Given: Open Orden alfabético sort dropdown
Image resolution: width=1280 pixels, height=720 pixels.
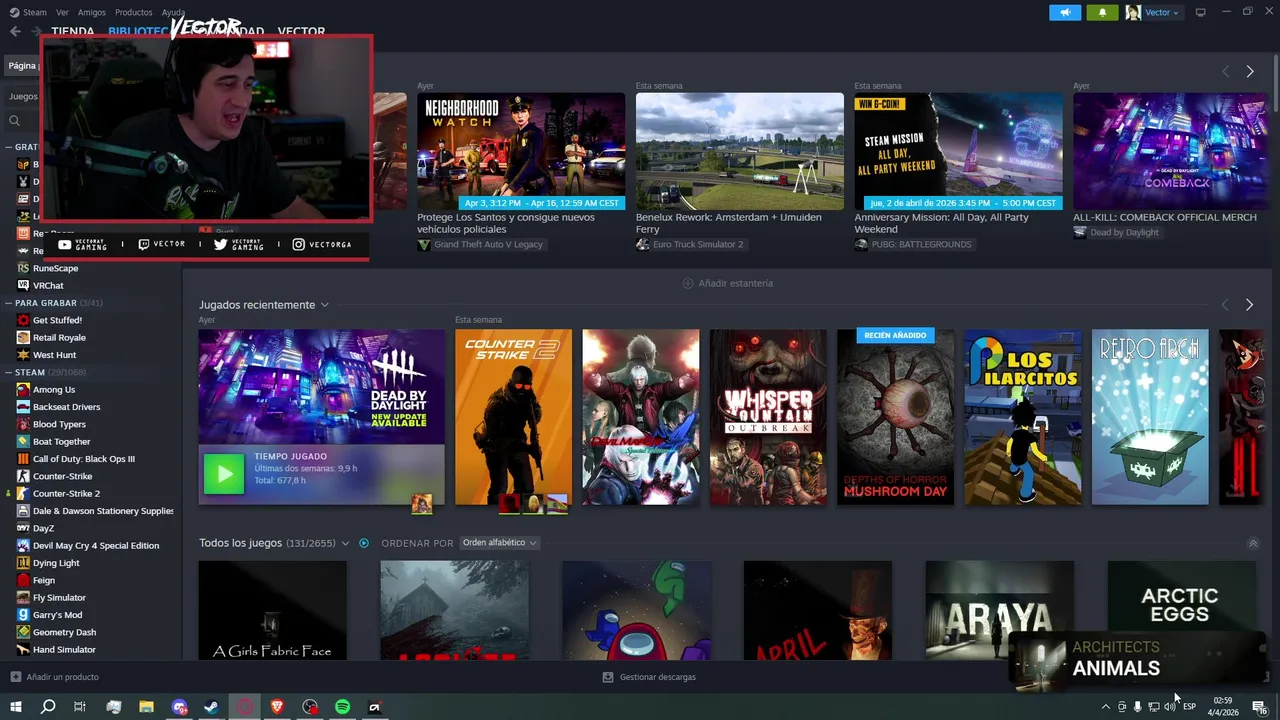Looking at the screenshot, I should point(499,543).
